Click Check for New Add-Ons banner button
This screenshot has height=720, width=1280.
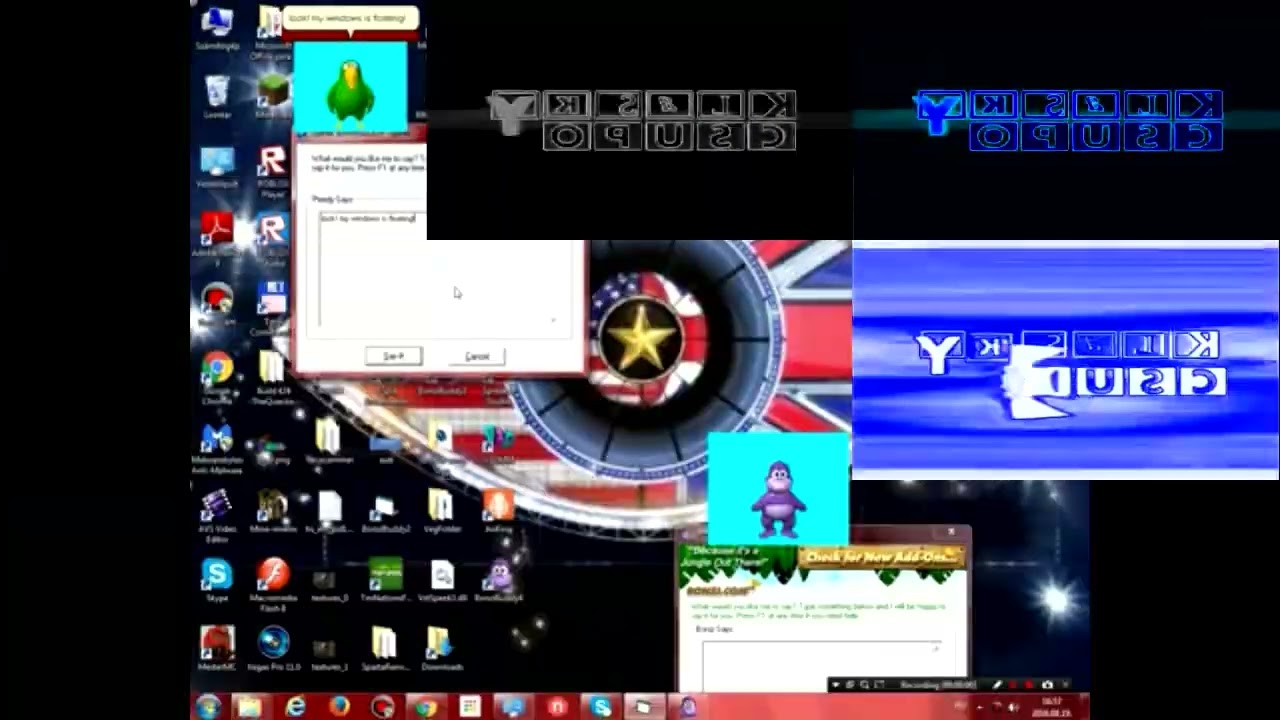881,557
